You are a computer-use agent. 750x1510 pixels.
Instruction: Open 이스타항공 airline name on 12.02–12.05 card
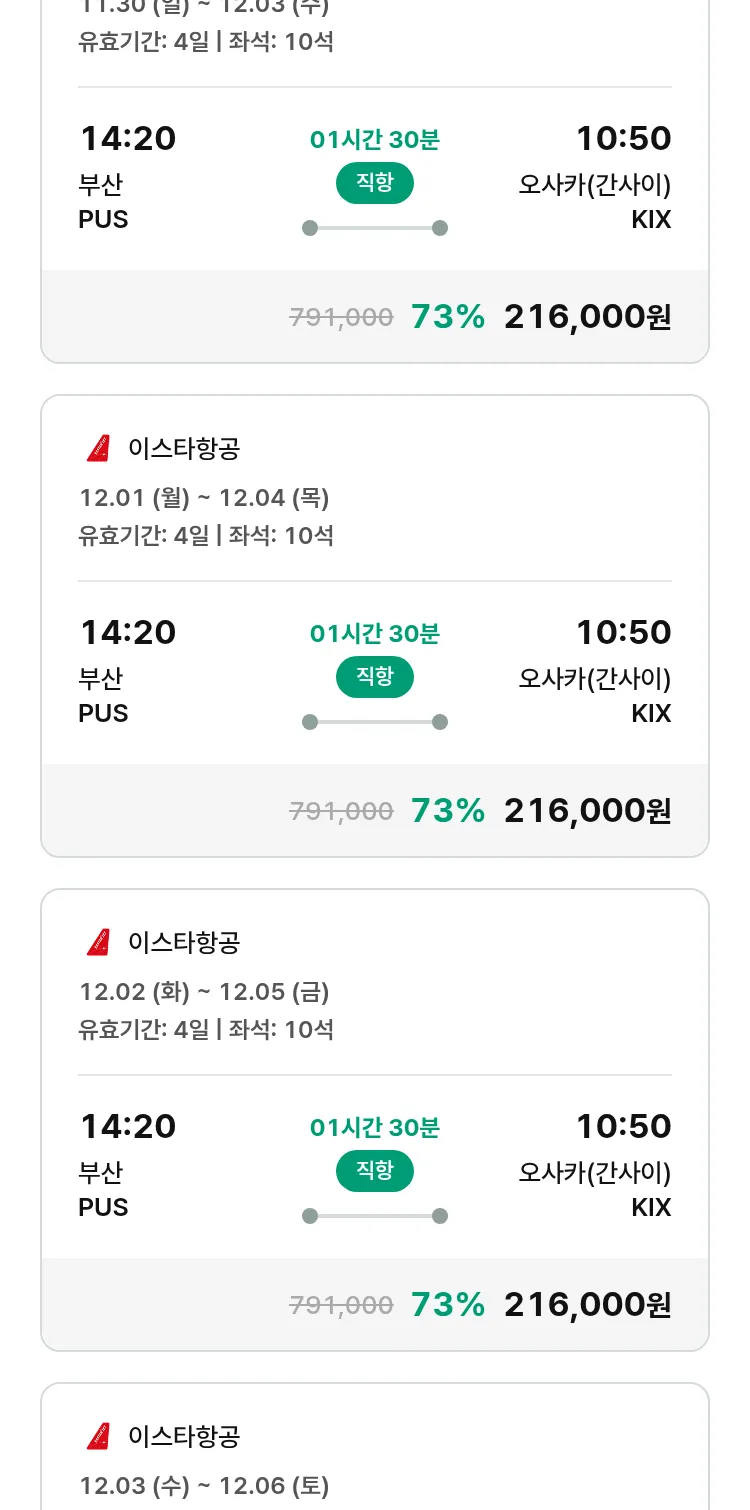(184, 943)
